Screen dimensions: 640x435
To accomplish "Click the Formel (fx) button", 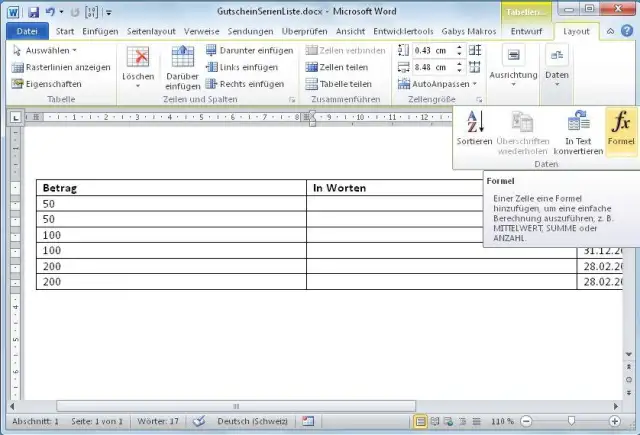I will click(620, 127).
